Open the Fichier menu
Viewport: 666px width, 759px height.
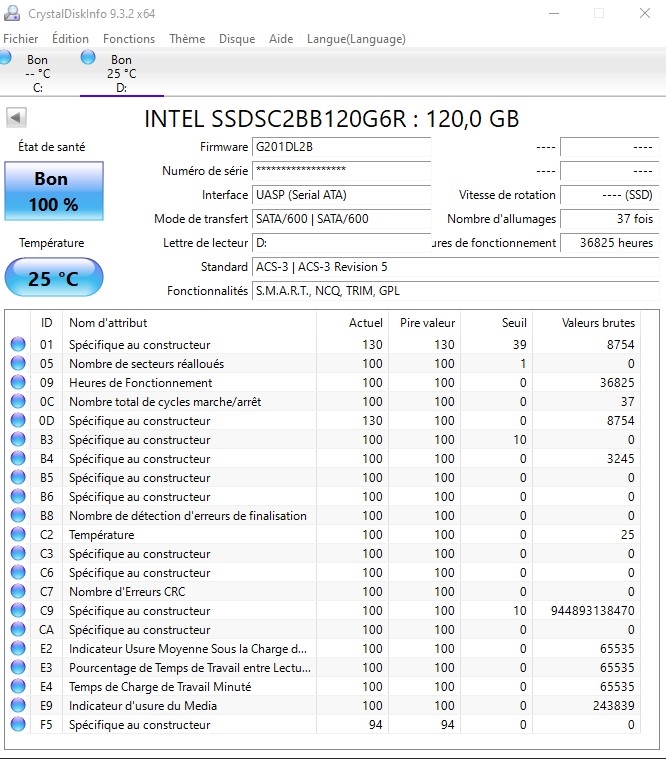[21, 39]
